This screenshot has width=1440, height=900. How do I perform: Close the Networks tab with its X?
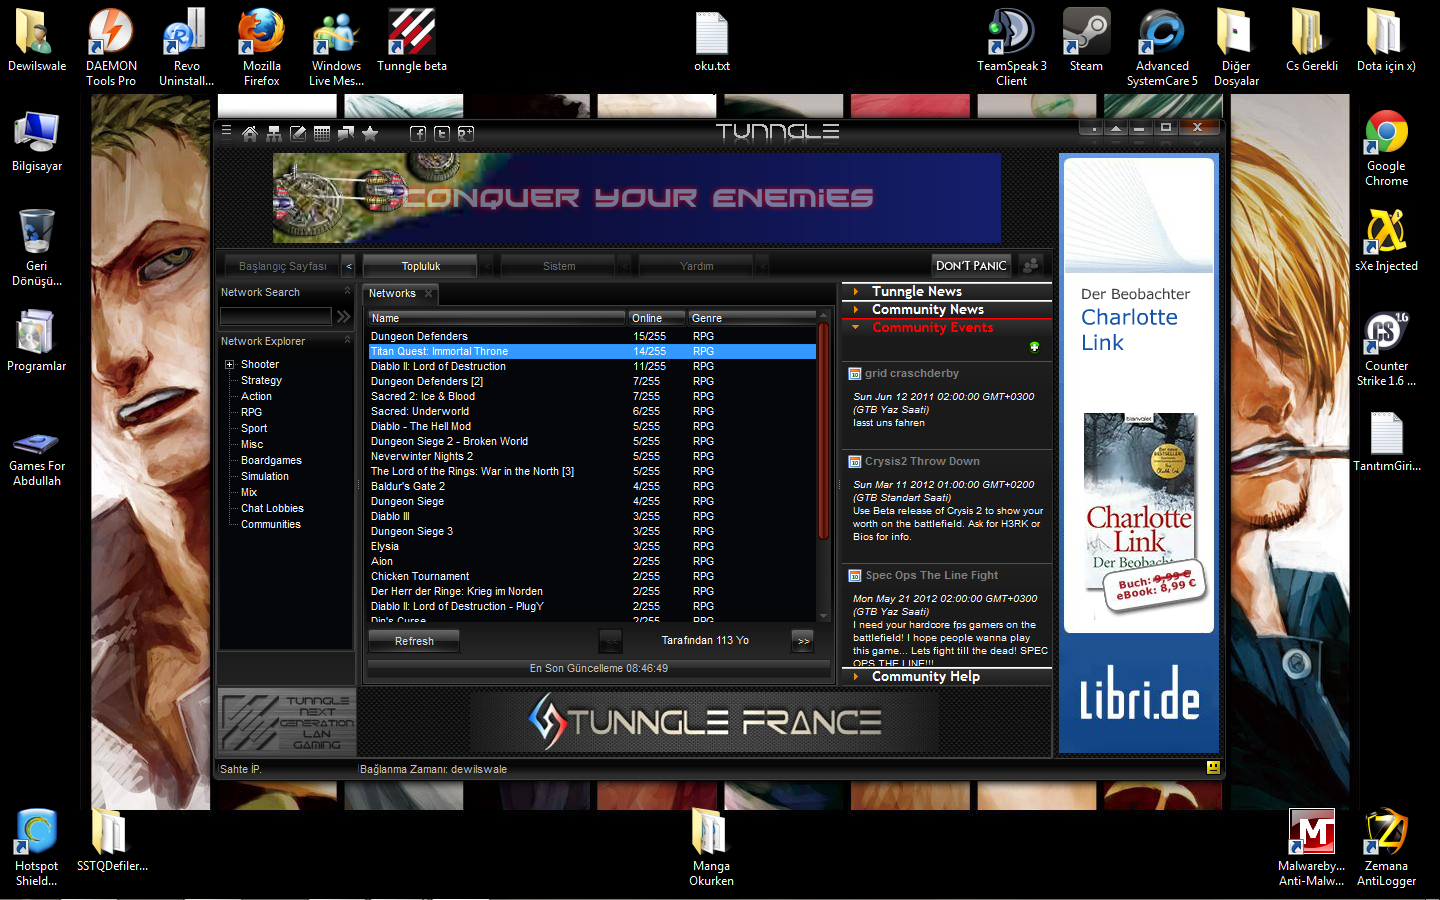pos(428,293)
